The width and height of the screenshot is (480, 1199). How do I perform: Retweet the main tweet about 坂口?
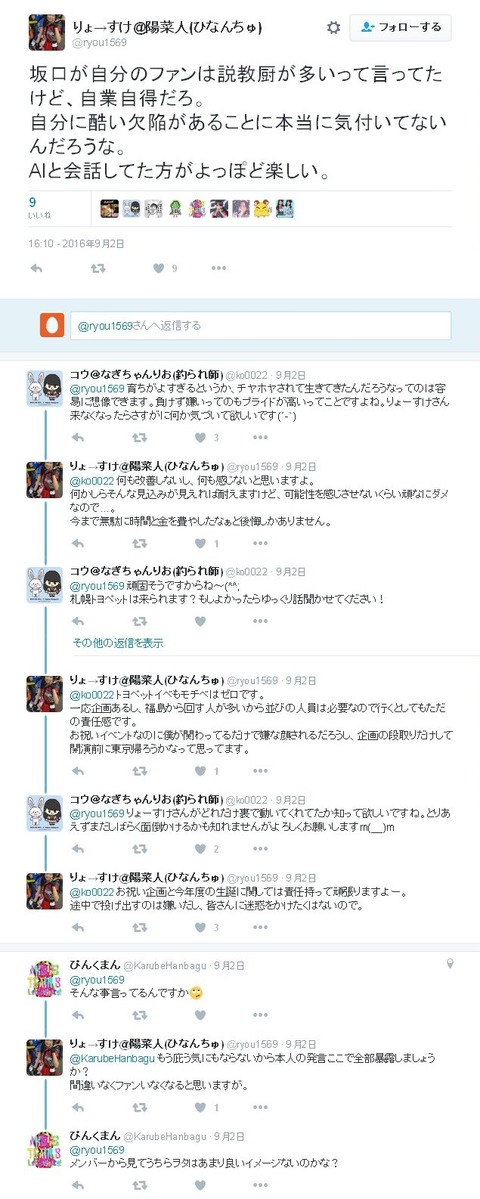point(98,268)
